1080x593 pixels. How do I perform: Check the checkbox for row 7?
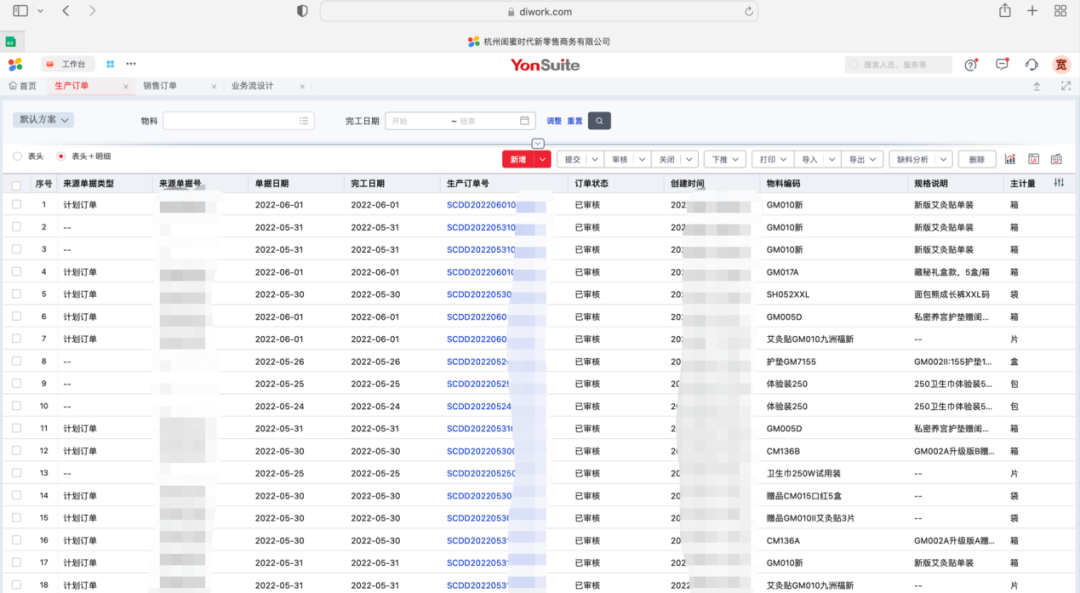click(17, 339)
